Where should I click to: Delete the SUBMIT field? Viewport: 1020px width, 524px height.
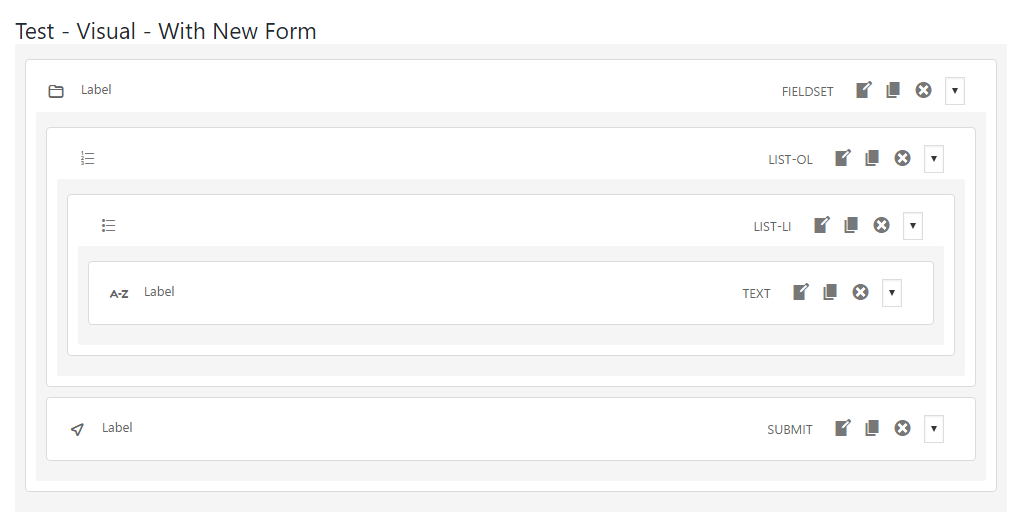(x=902, y=428)
